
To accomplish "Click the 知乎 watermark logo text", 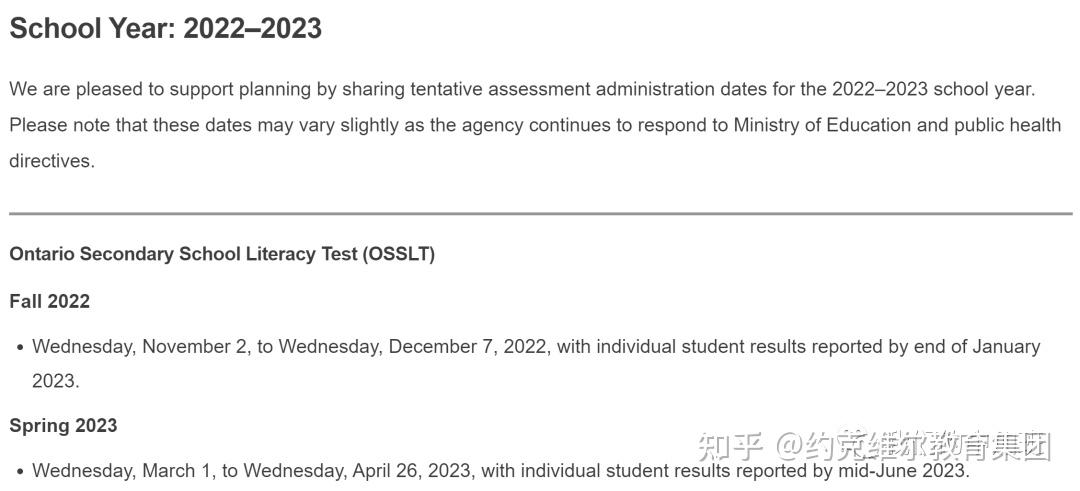I will (730, 445).
